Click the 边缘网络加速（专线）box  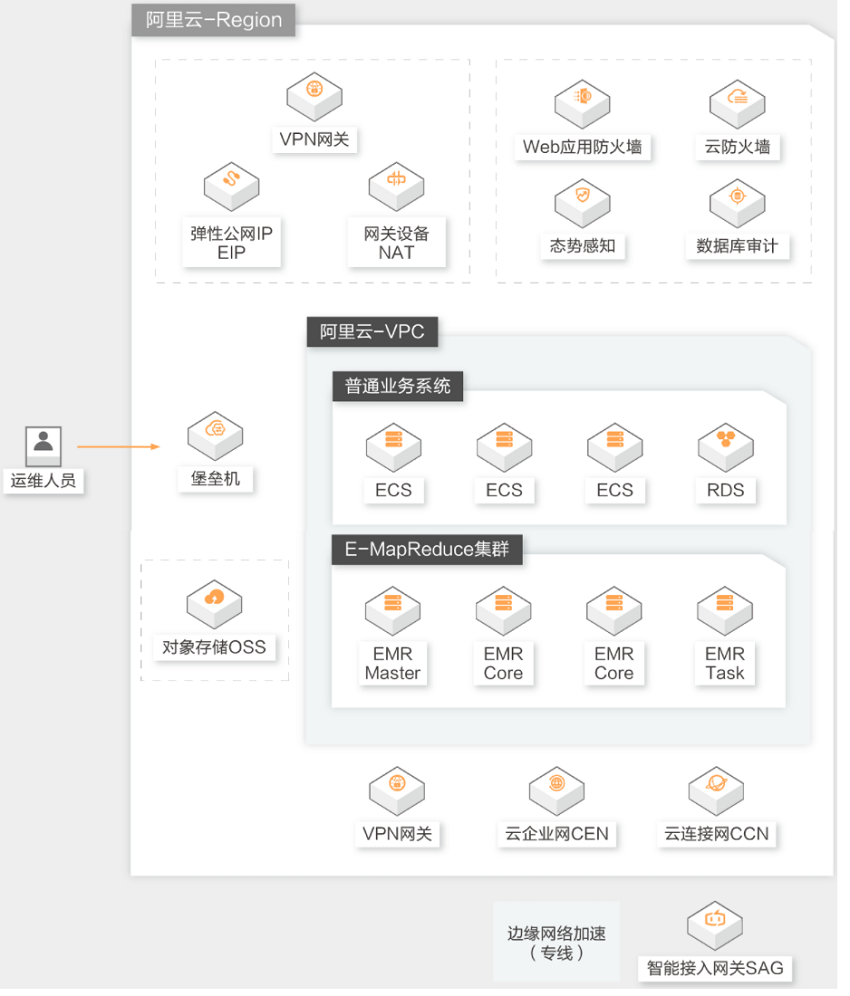pyautogui.click(x=557, y=943)
